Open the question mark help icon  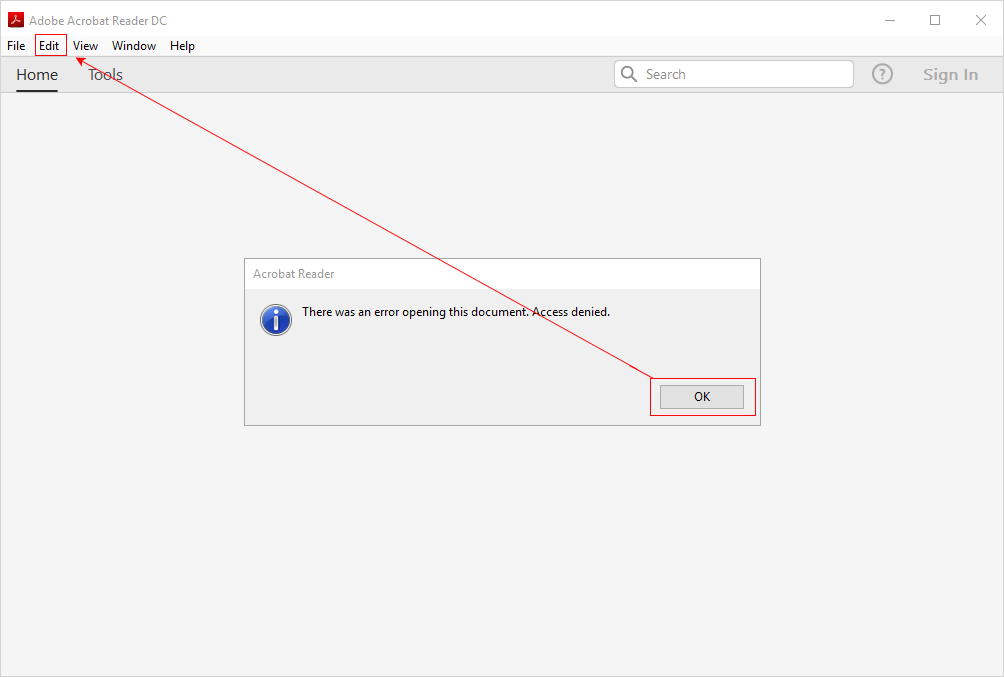click(x=882, y=74)
